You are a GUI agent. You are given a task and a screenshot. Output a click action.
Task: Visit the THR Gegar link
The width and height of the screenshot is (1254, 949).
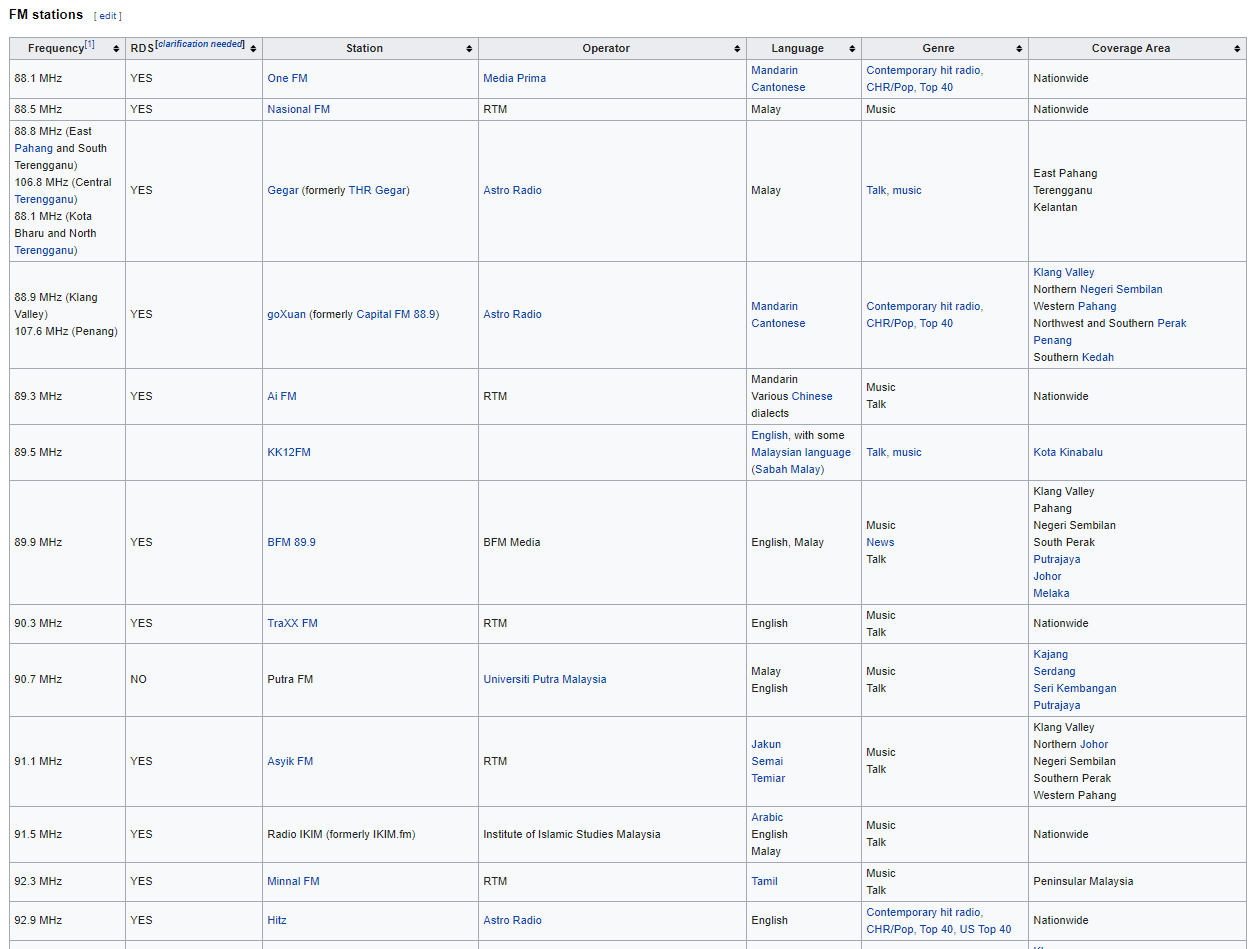tap(378, 191)
